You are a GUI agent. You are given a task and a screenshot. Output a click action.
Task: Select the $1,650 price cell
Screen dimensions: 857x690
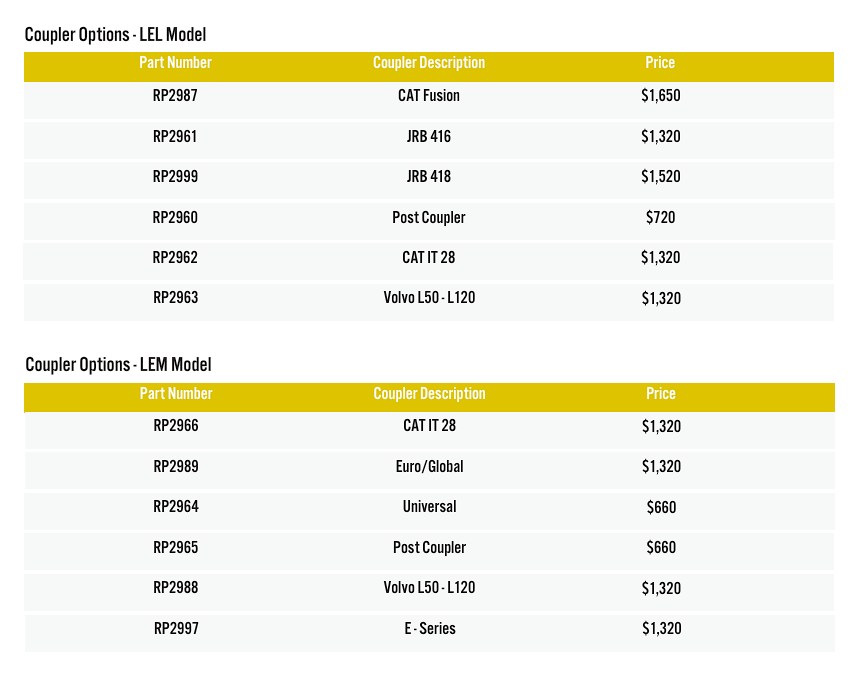click(x=660, y=97)
